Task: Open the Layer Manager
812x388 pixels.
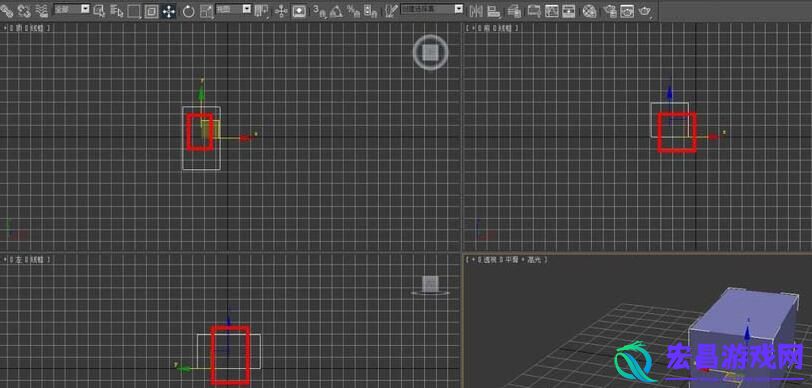Action: (514, 11)
